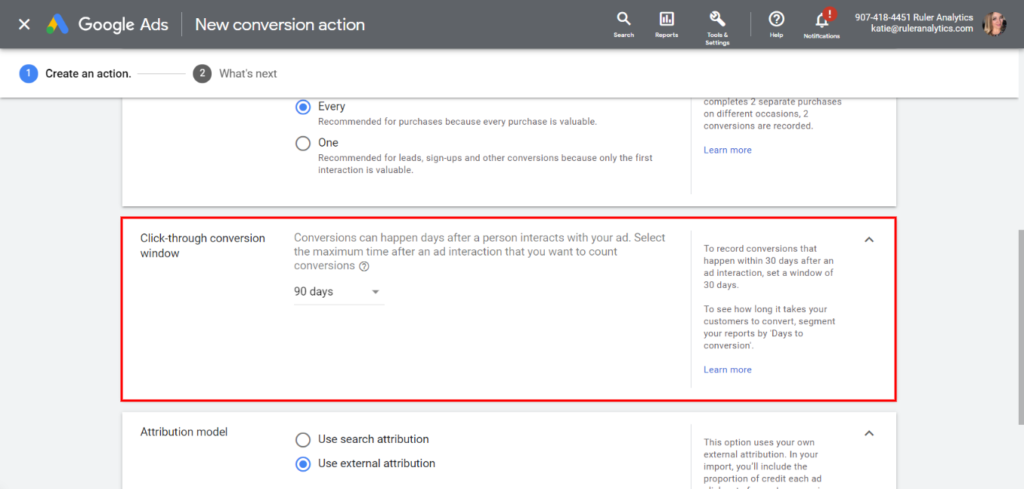Viewport: 1024px width, 489px height.
Task: Open the '90 days' conversion window dropdown
Action: tap(337, 292)
